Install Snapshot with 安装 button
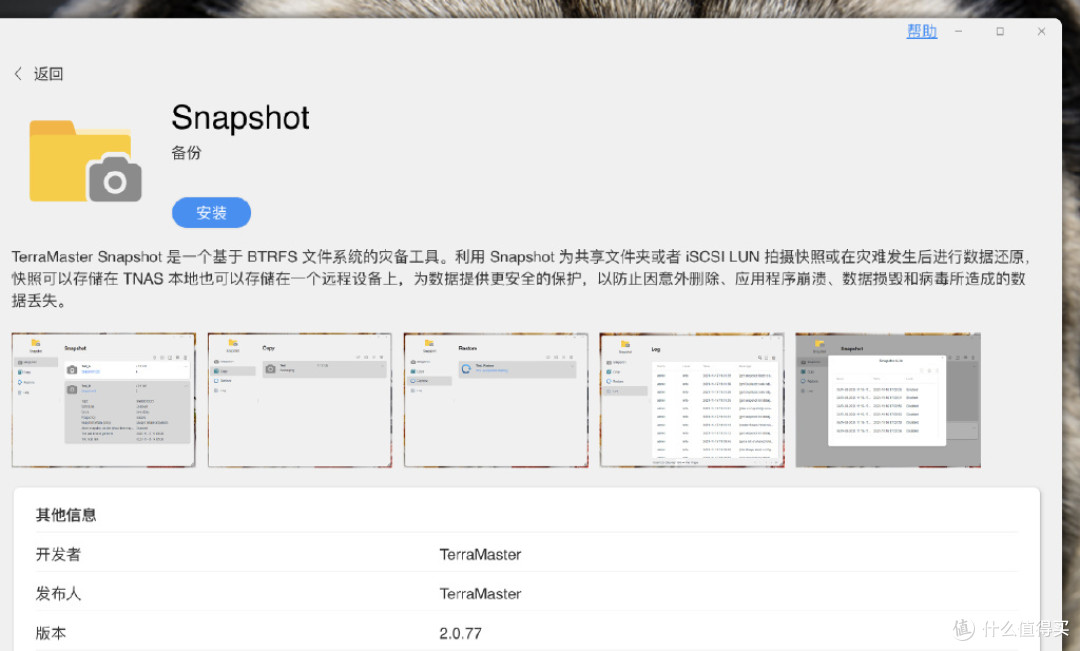Screen dimensions: 1080x651 click(x=211, y=212)
